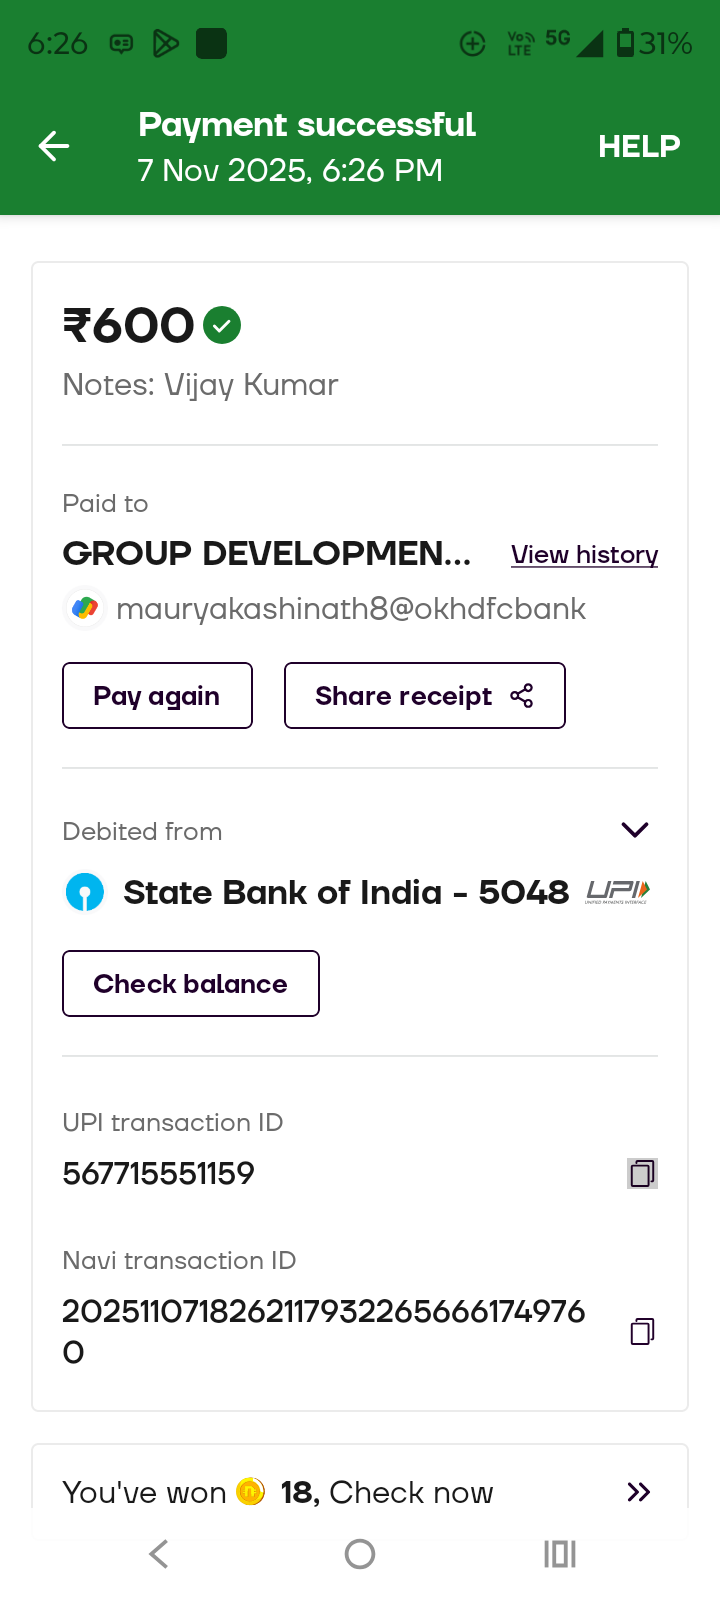This screenshot has width=720, height=1600.
Task: Tap the back arrow in header
Action: point(54,147)
